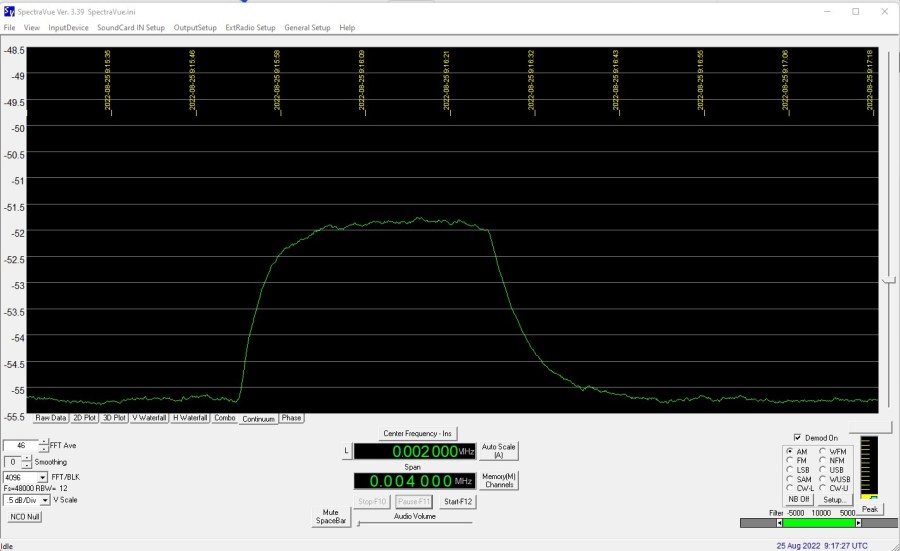The height and width of the screenshot is (551, 900).
Task: Open the InputDevice menu
Action: click(x=68, y=28)
